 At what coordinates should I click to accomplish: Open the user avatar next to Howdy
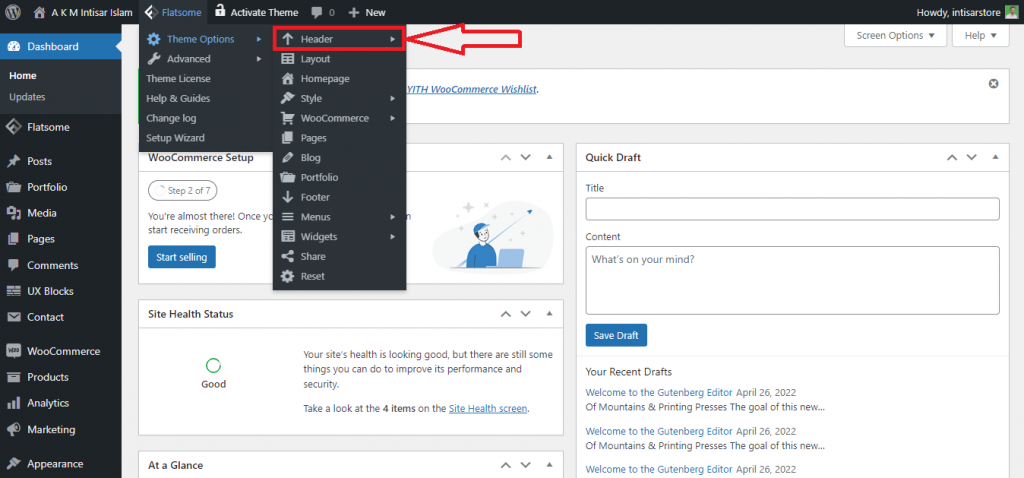point(1011,12)
